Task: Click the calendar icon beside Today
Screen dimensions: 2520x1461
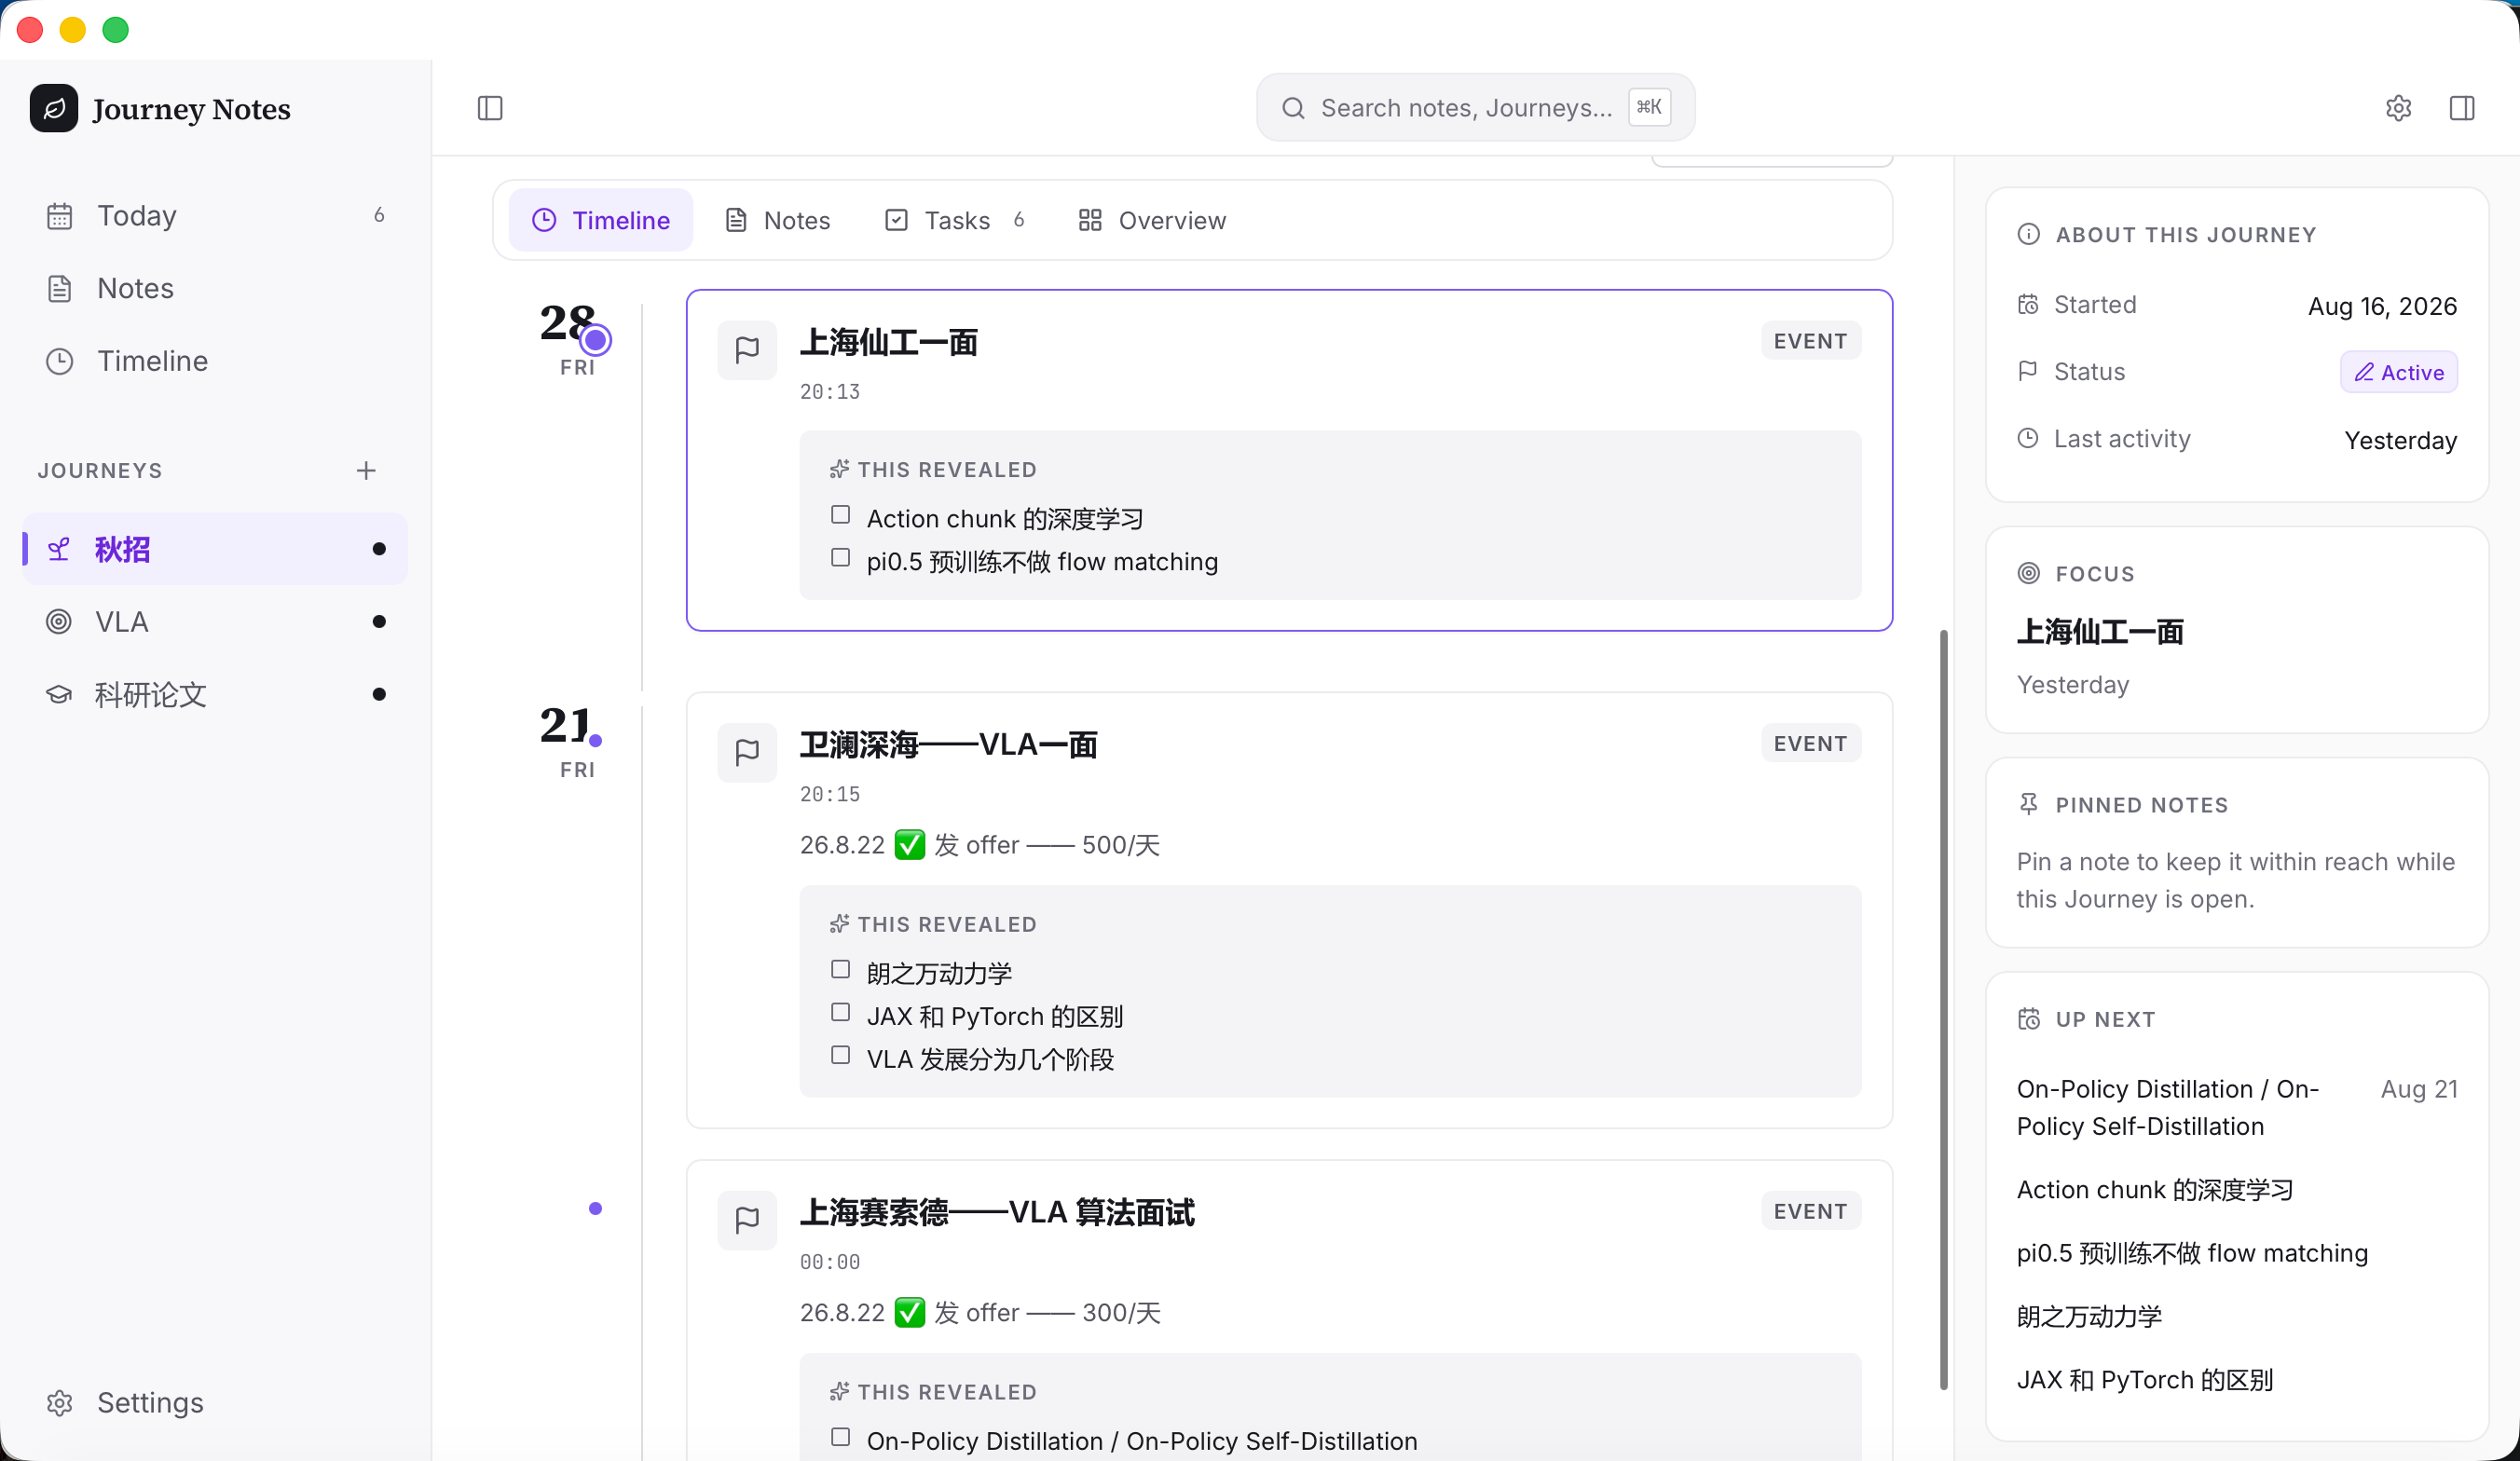Action: (60, 216)
